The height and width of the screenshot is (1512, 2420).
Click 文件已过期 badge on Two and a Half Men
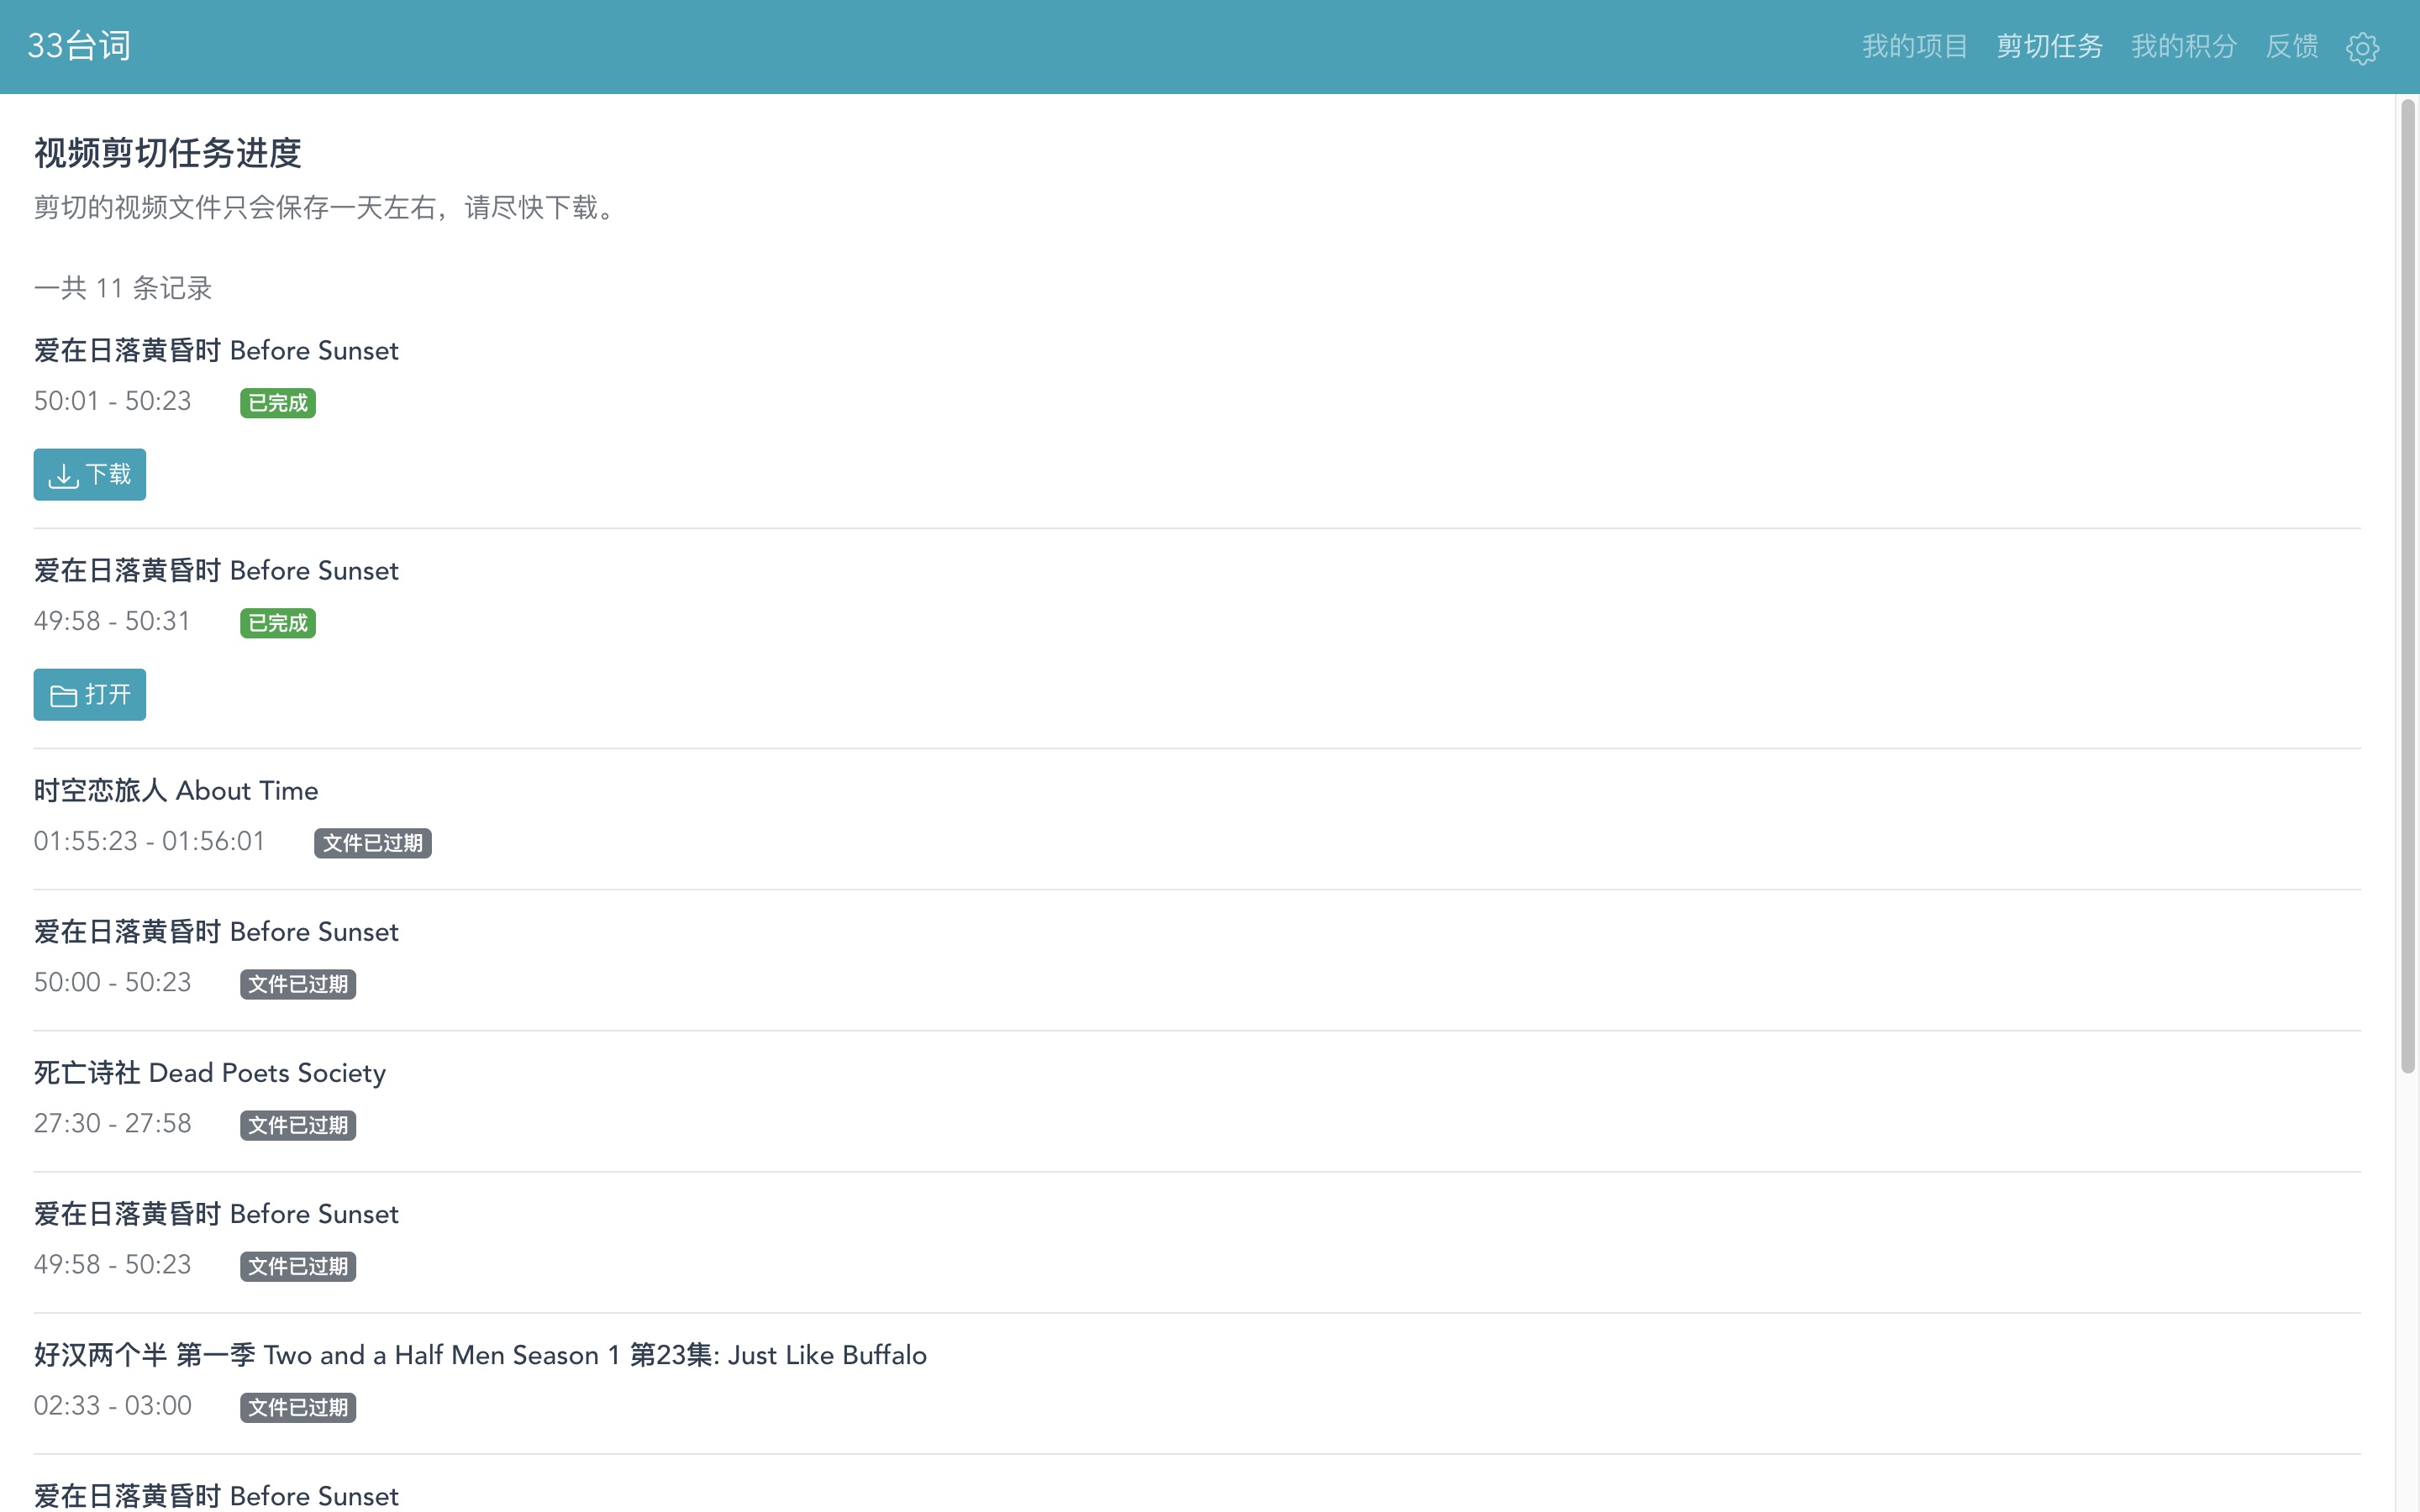click(298, 1407)
